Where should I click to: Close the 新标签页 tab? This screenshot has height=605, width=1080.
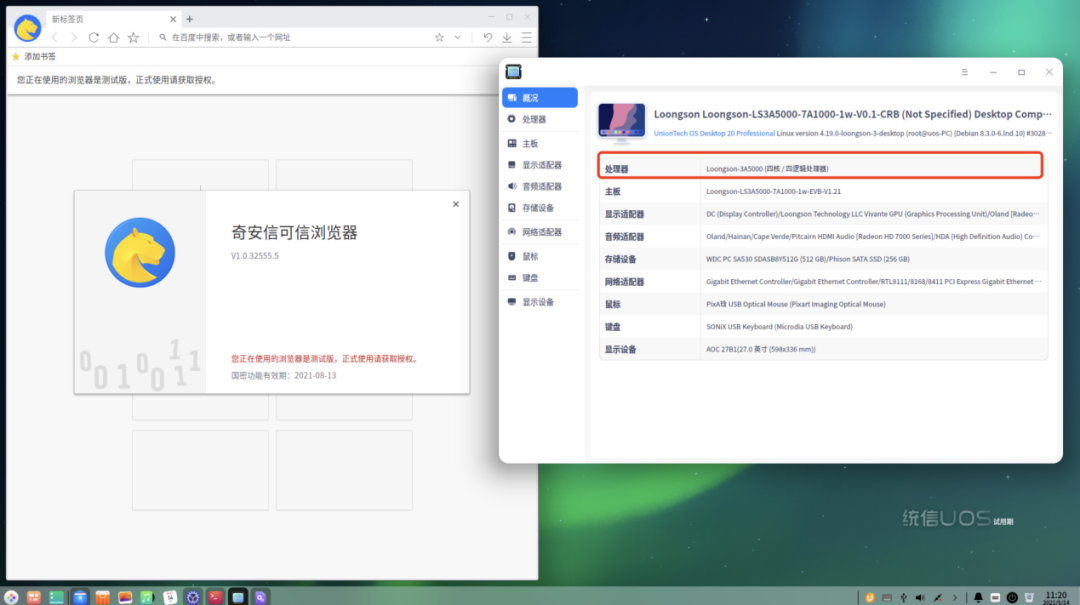(x=173, y=19)
